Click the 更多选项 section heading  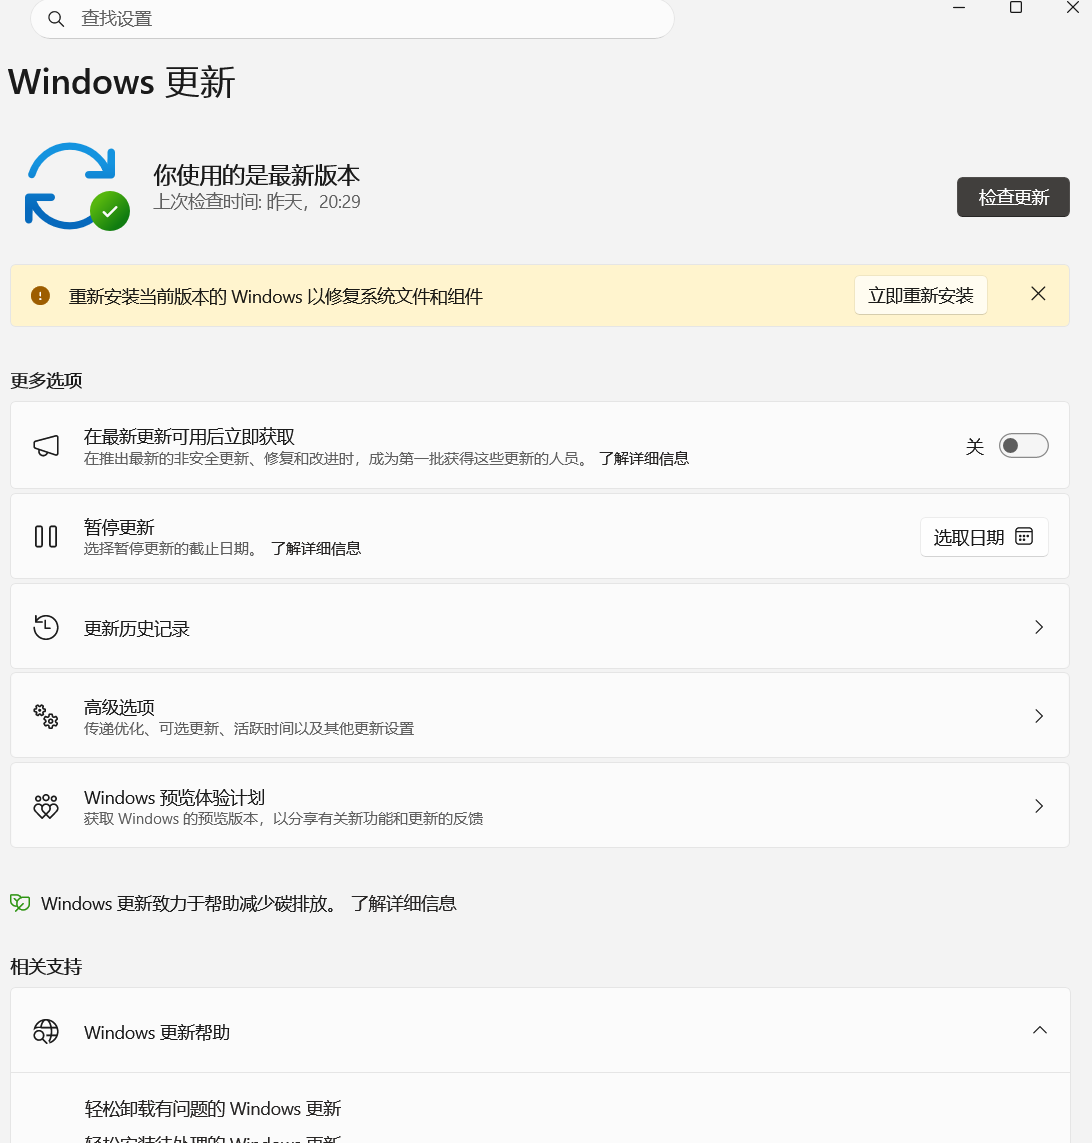pyautogui.click(x=46, y=381)
